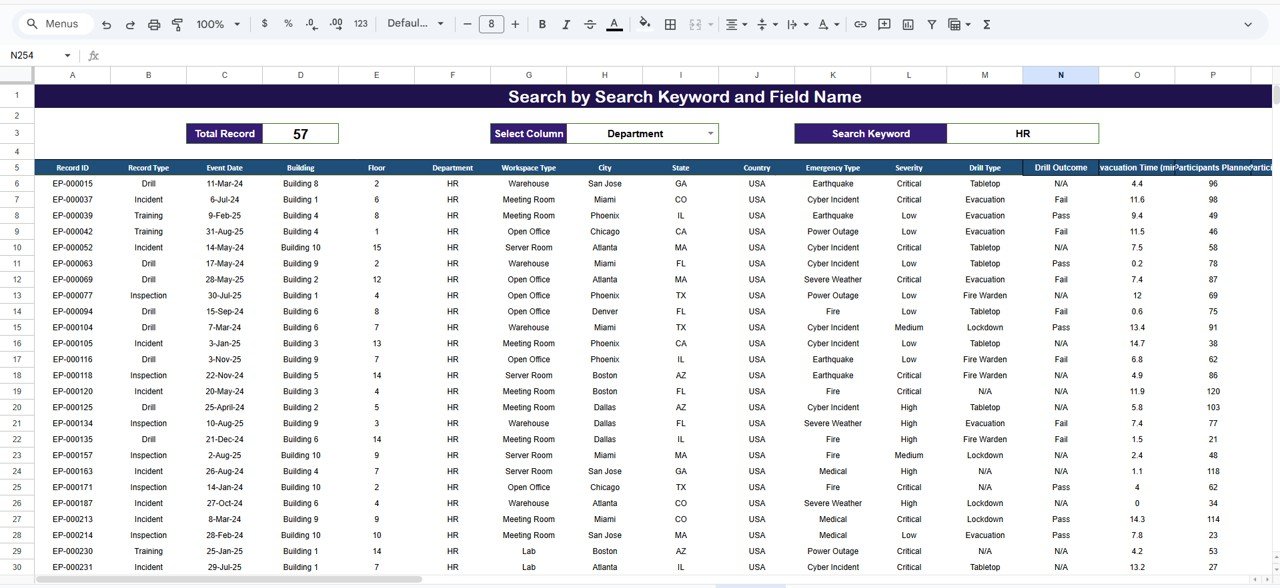The width and height of the screenshot is (1280, 588).
Task: Toggle strikethrough formatting
Action: 589,23
